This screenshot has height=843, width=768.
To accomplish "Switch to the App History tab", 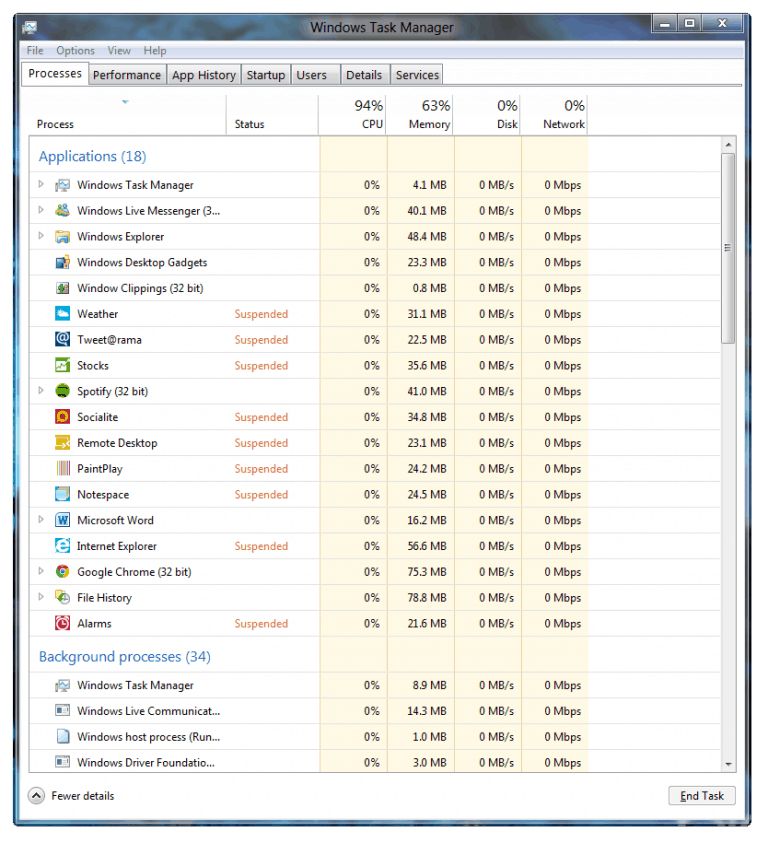I will (204, 75).
